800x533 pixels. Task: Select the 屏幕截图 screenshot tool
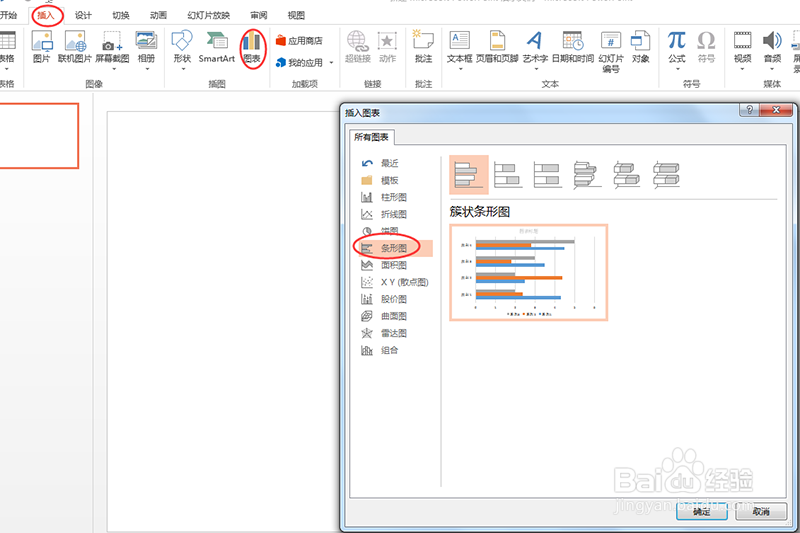pos(112,47)
